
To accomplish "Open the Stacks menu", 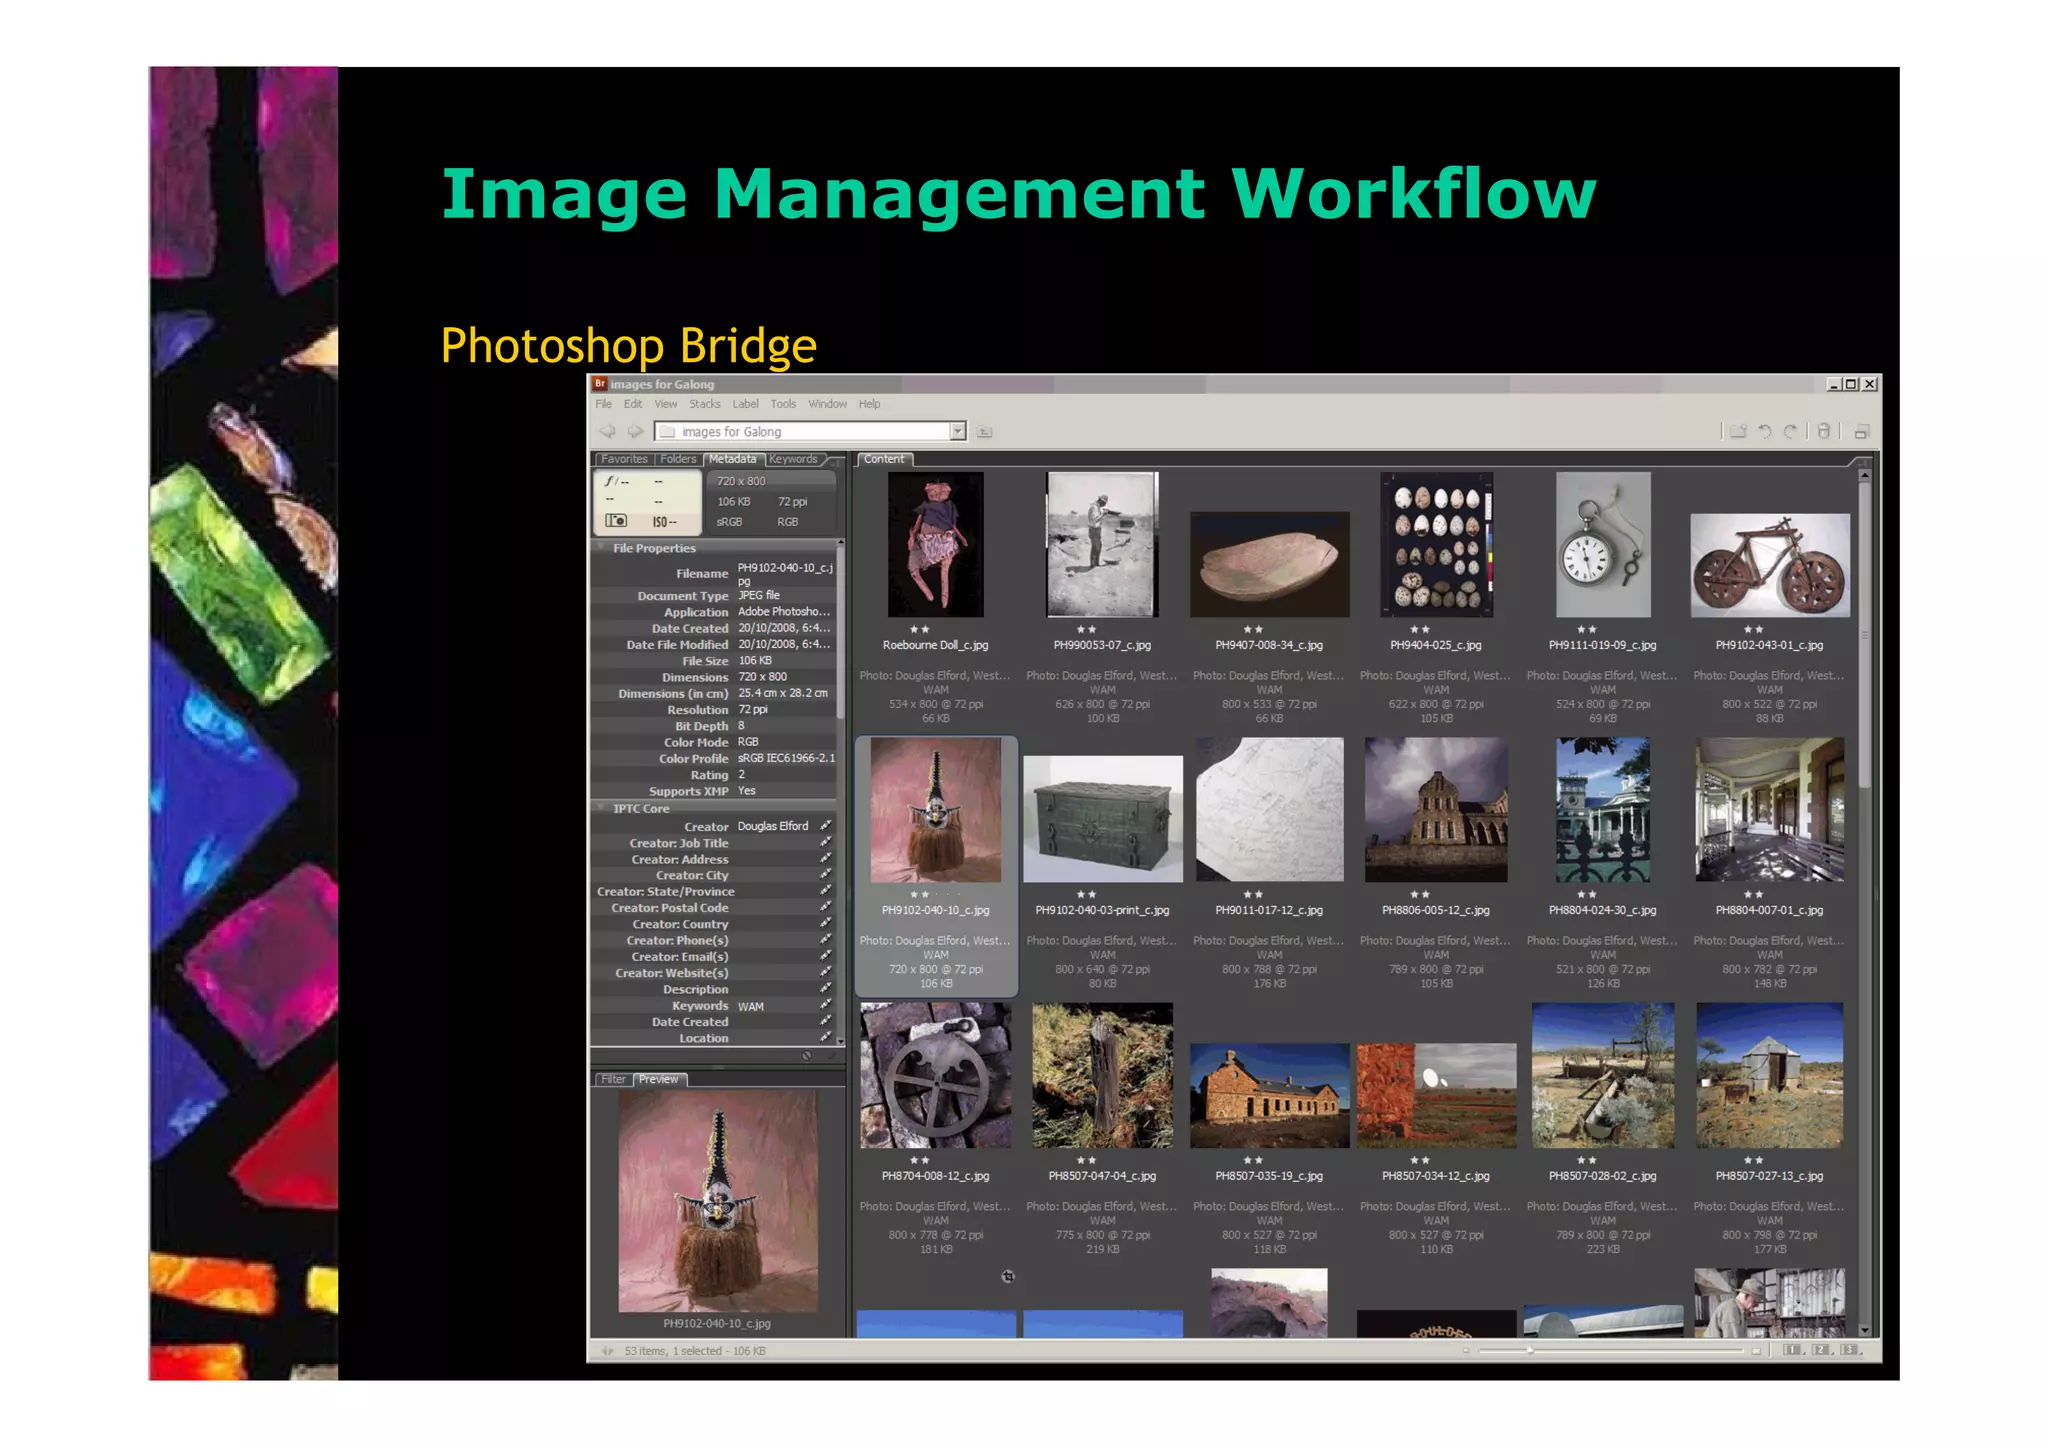I will point(705,404).
